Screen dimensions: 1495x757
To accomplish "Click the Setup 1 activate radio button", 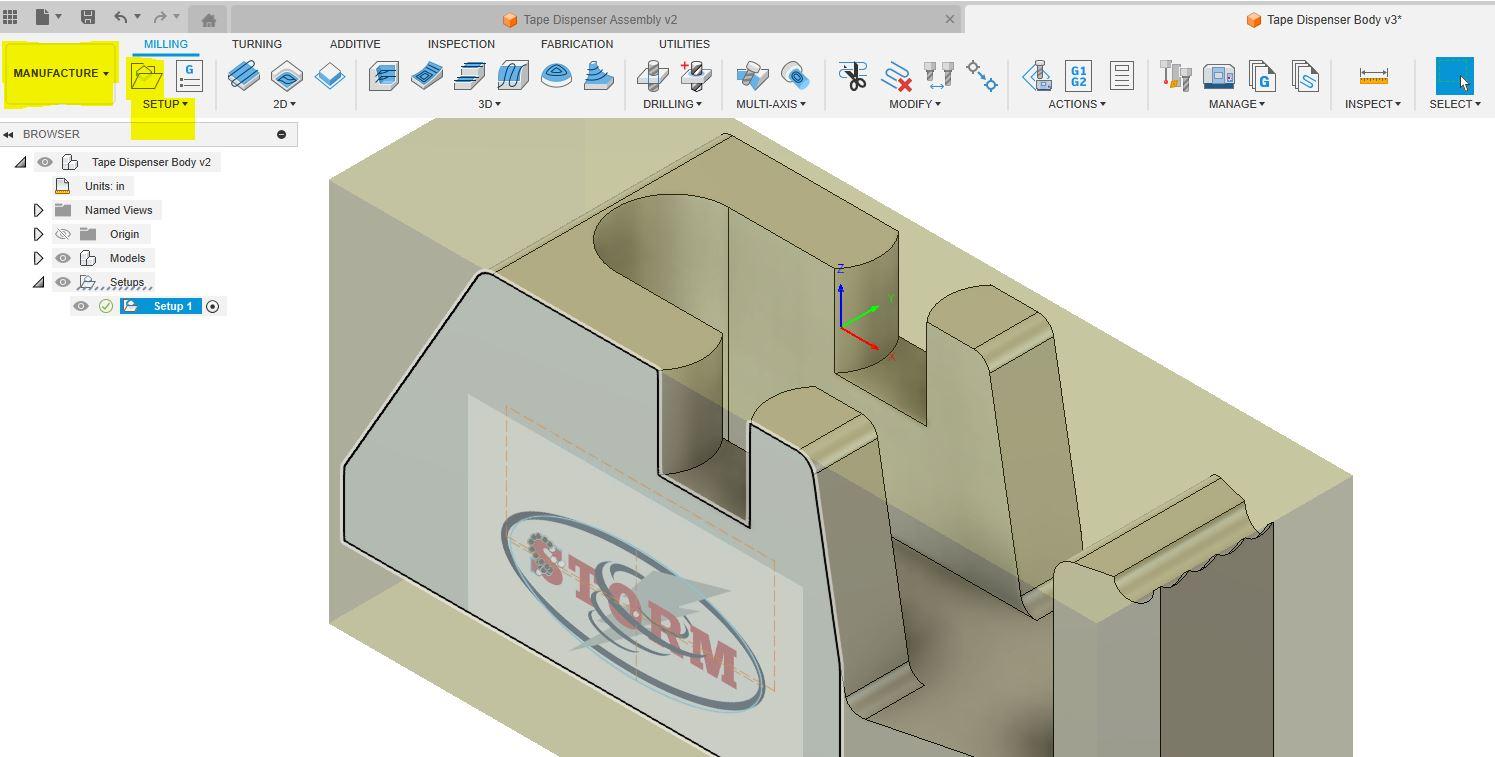I will [x=212, y=306].
